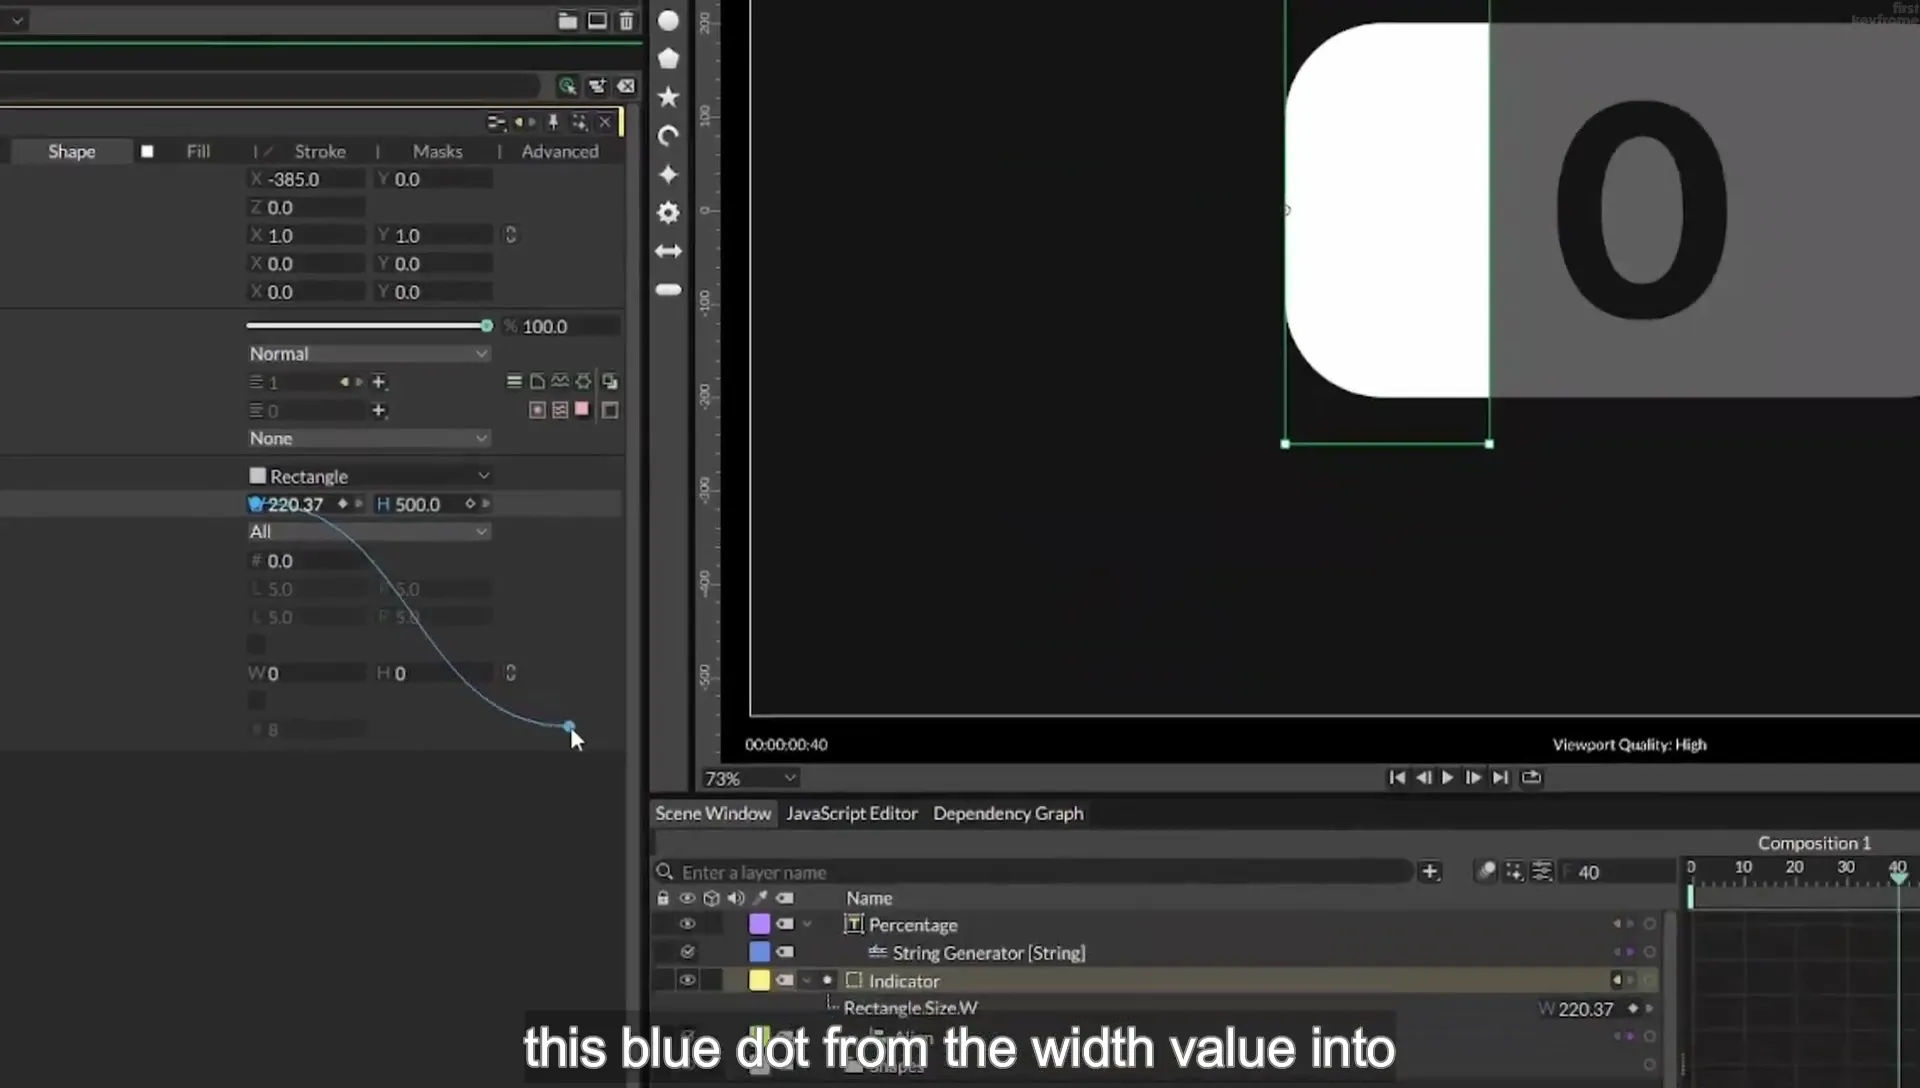
Task: Select the Arc shape tool
Action: (668, 135)
